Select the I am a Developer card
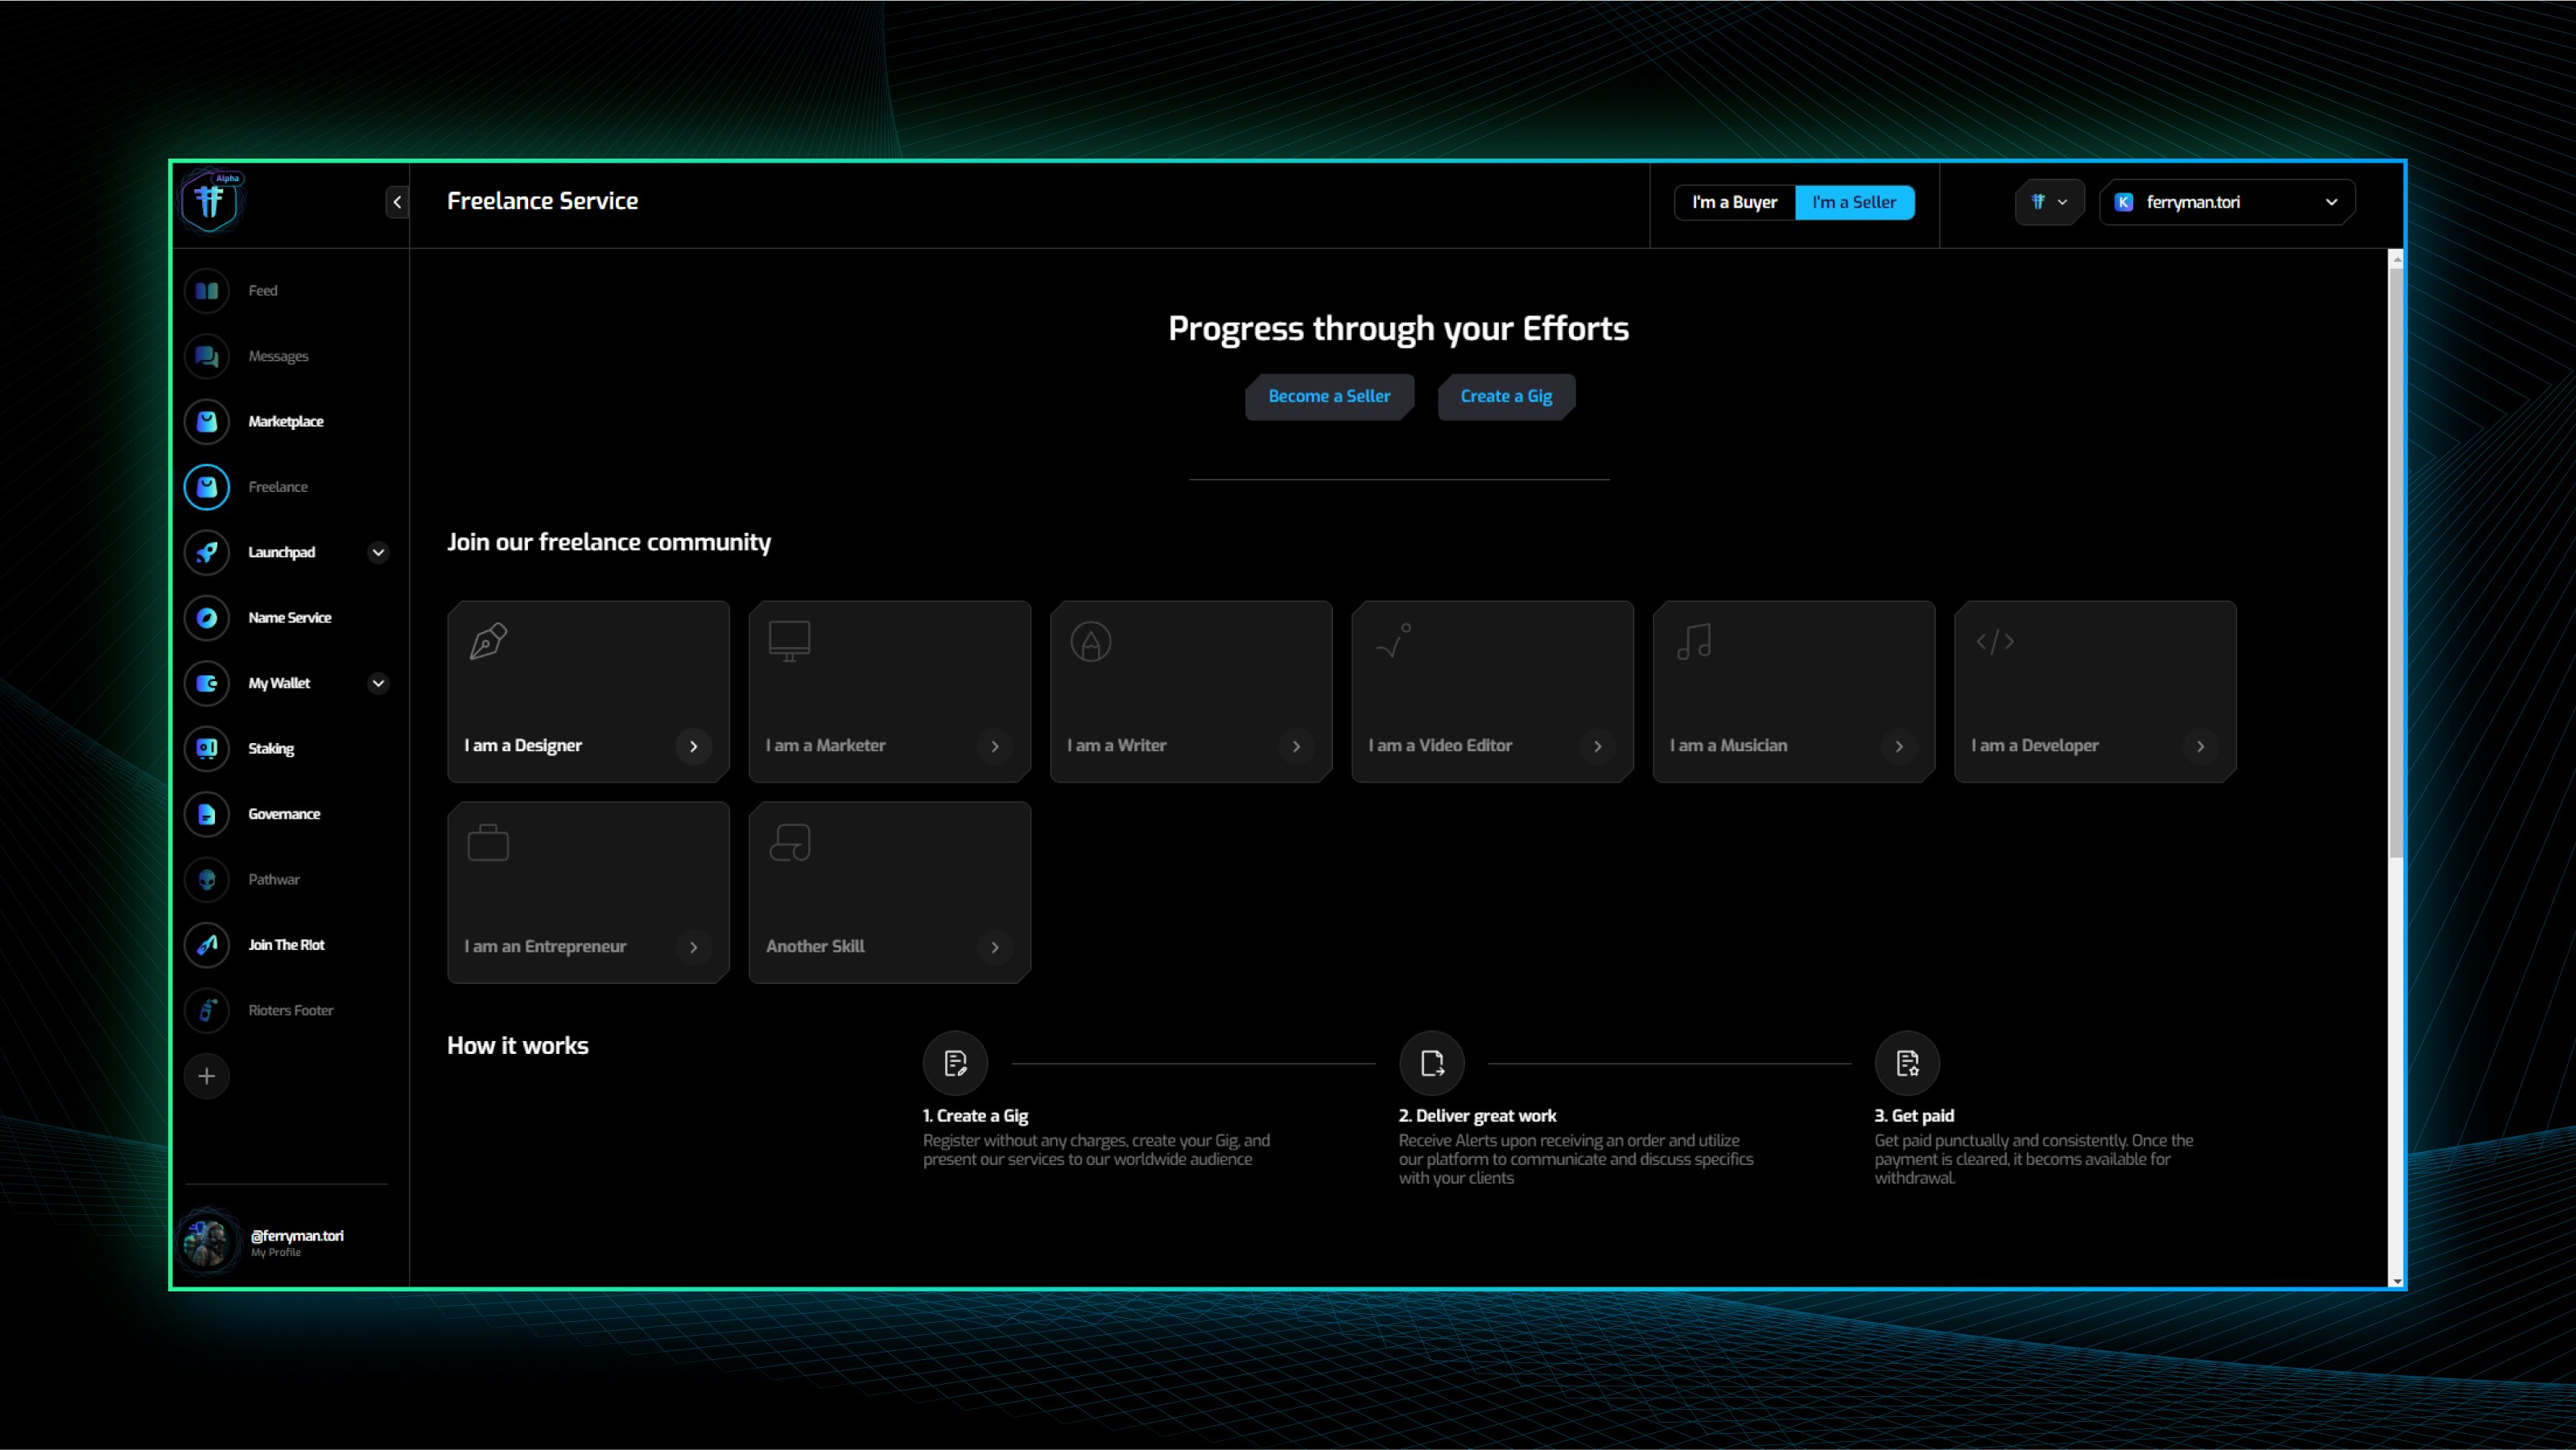 point(2095,691)
